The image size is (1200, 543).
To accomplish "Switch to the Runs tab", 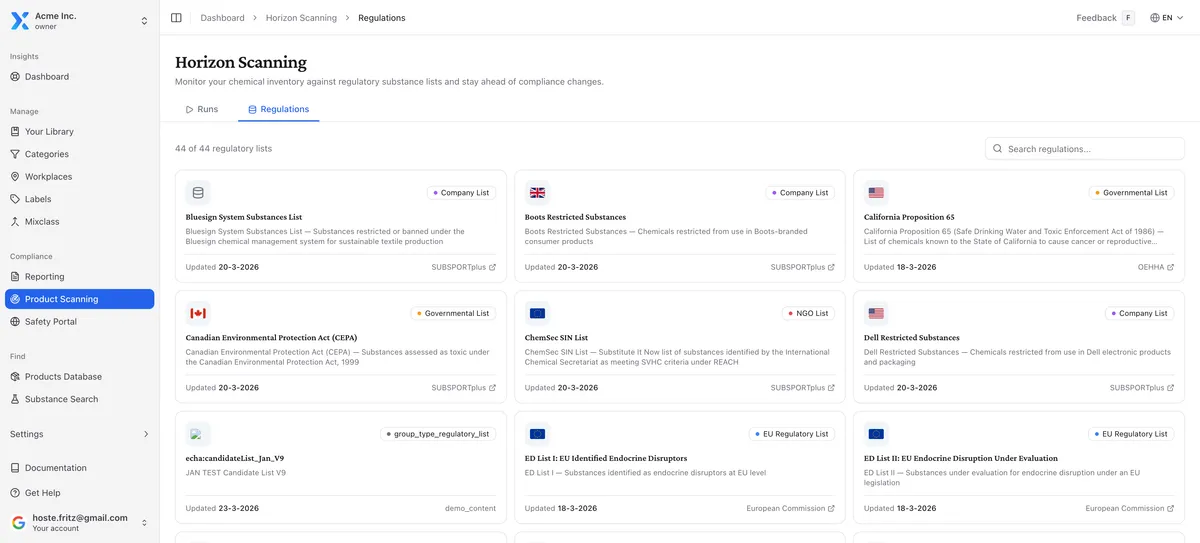I will pyautogui.click(x=202, y=109).
